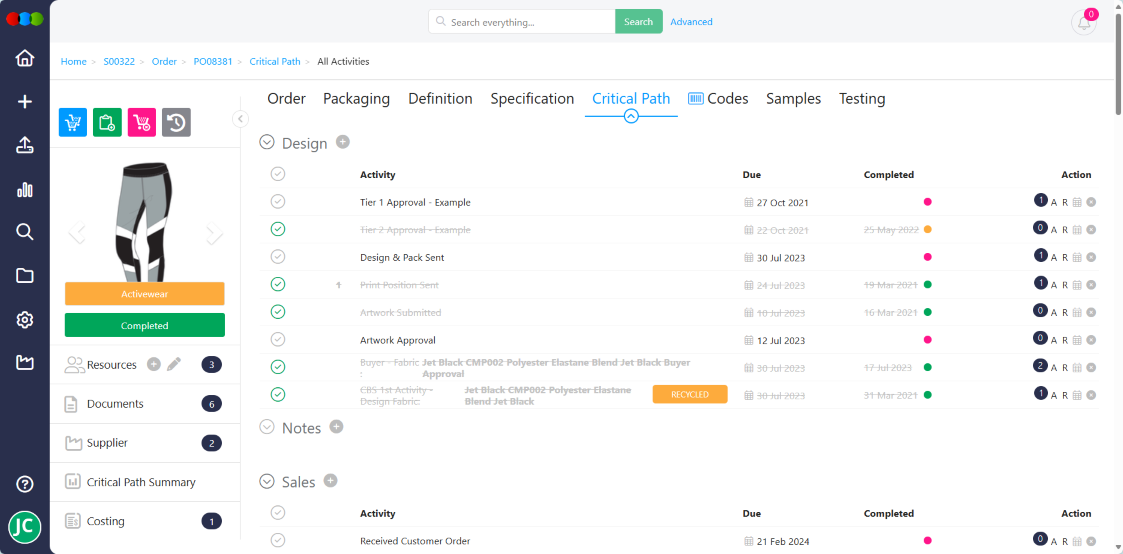The height and width of the screenshot is (554, 1123).
Task: Edit Resources with the pencil icon
Action: tap(174, 364)
